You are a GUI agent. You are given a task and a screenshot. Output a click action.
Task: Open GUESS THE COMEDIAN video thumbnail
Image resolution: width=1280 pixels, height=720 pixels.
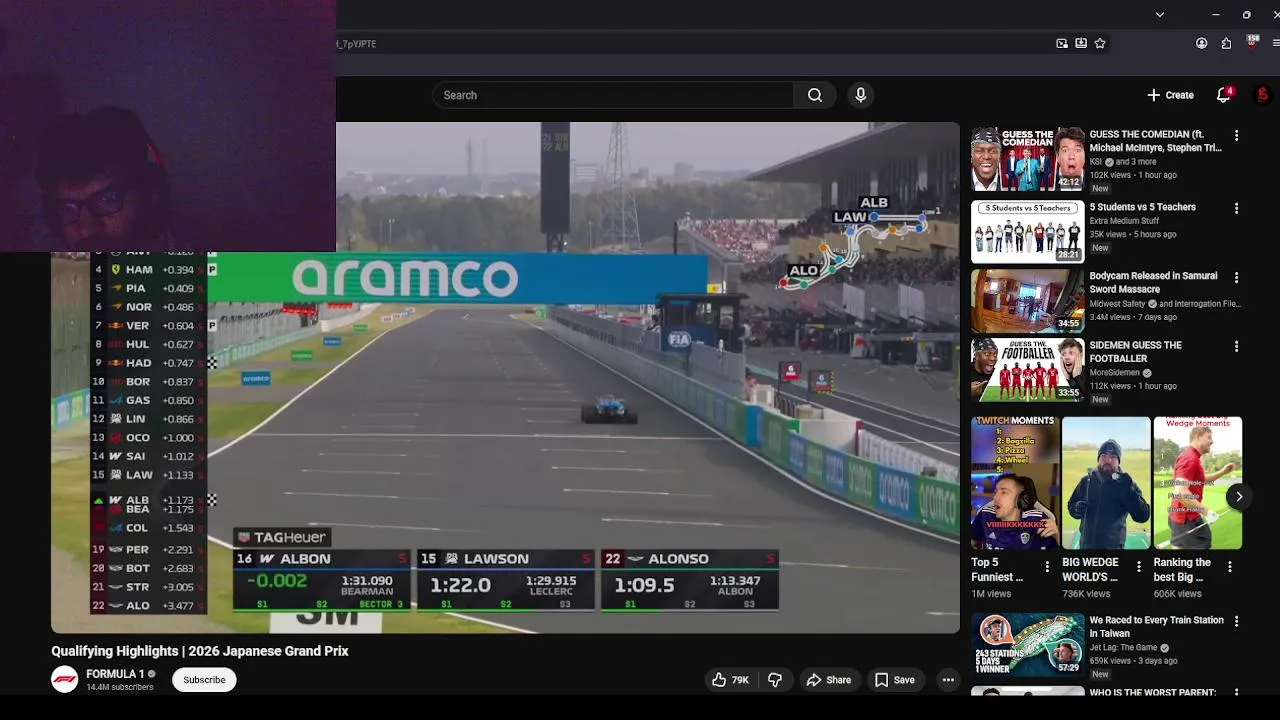pyautogui.click(x=1027, y=158)
